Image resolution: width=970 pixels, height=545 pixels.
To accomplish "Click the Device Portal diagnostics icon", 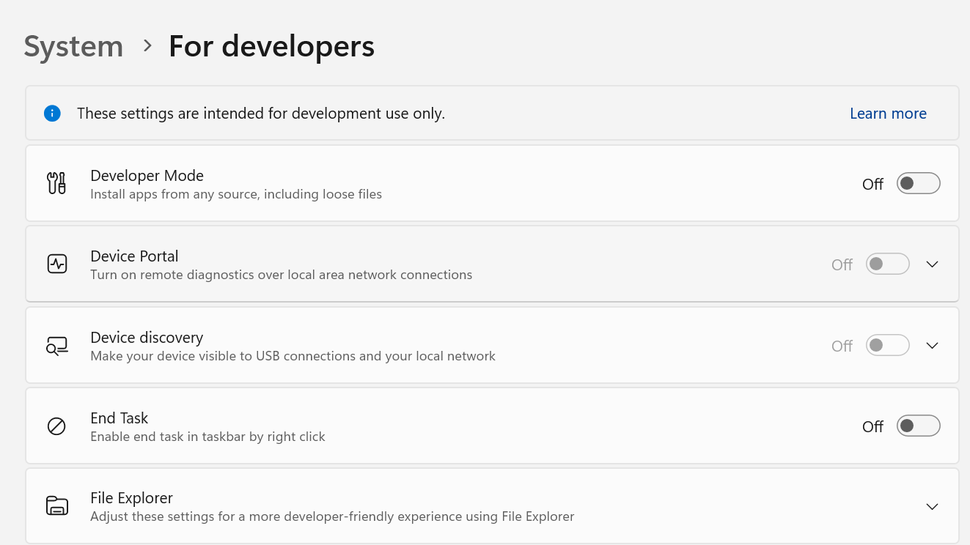I will pos(57,264).
